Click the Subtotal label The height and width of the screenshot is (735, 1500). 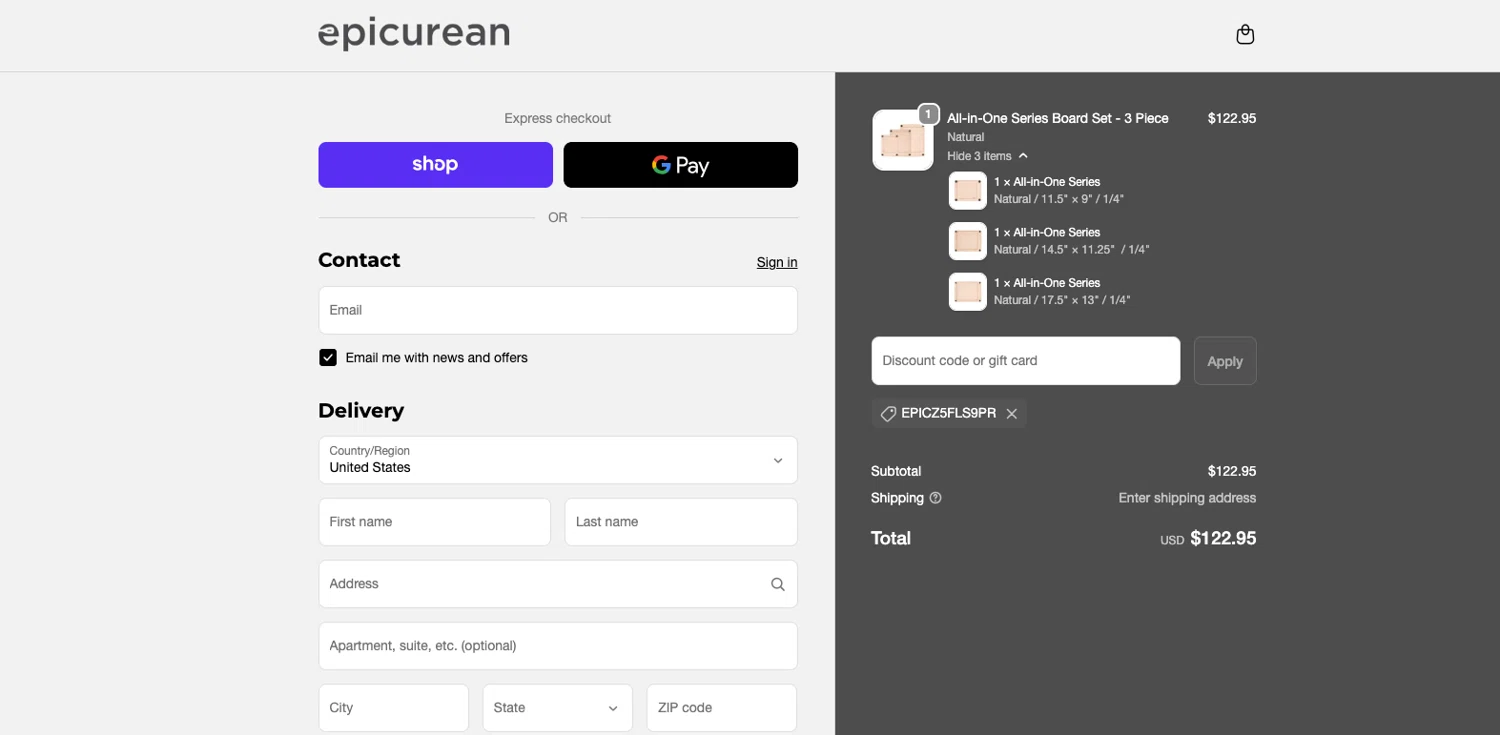896,471
